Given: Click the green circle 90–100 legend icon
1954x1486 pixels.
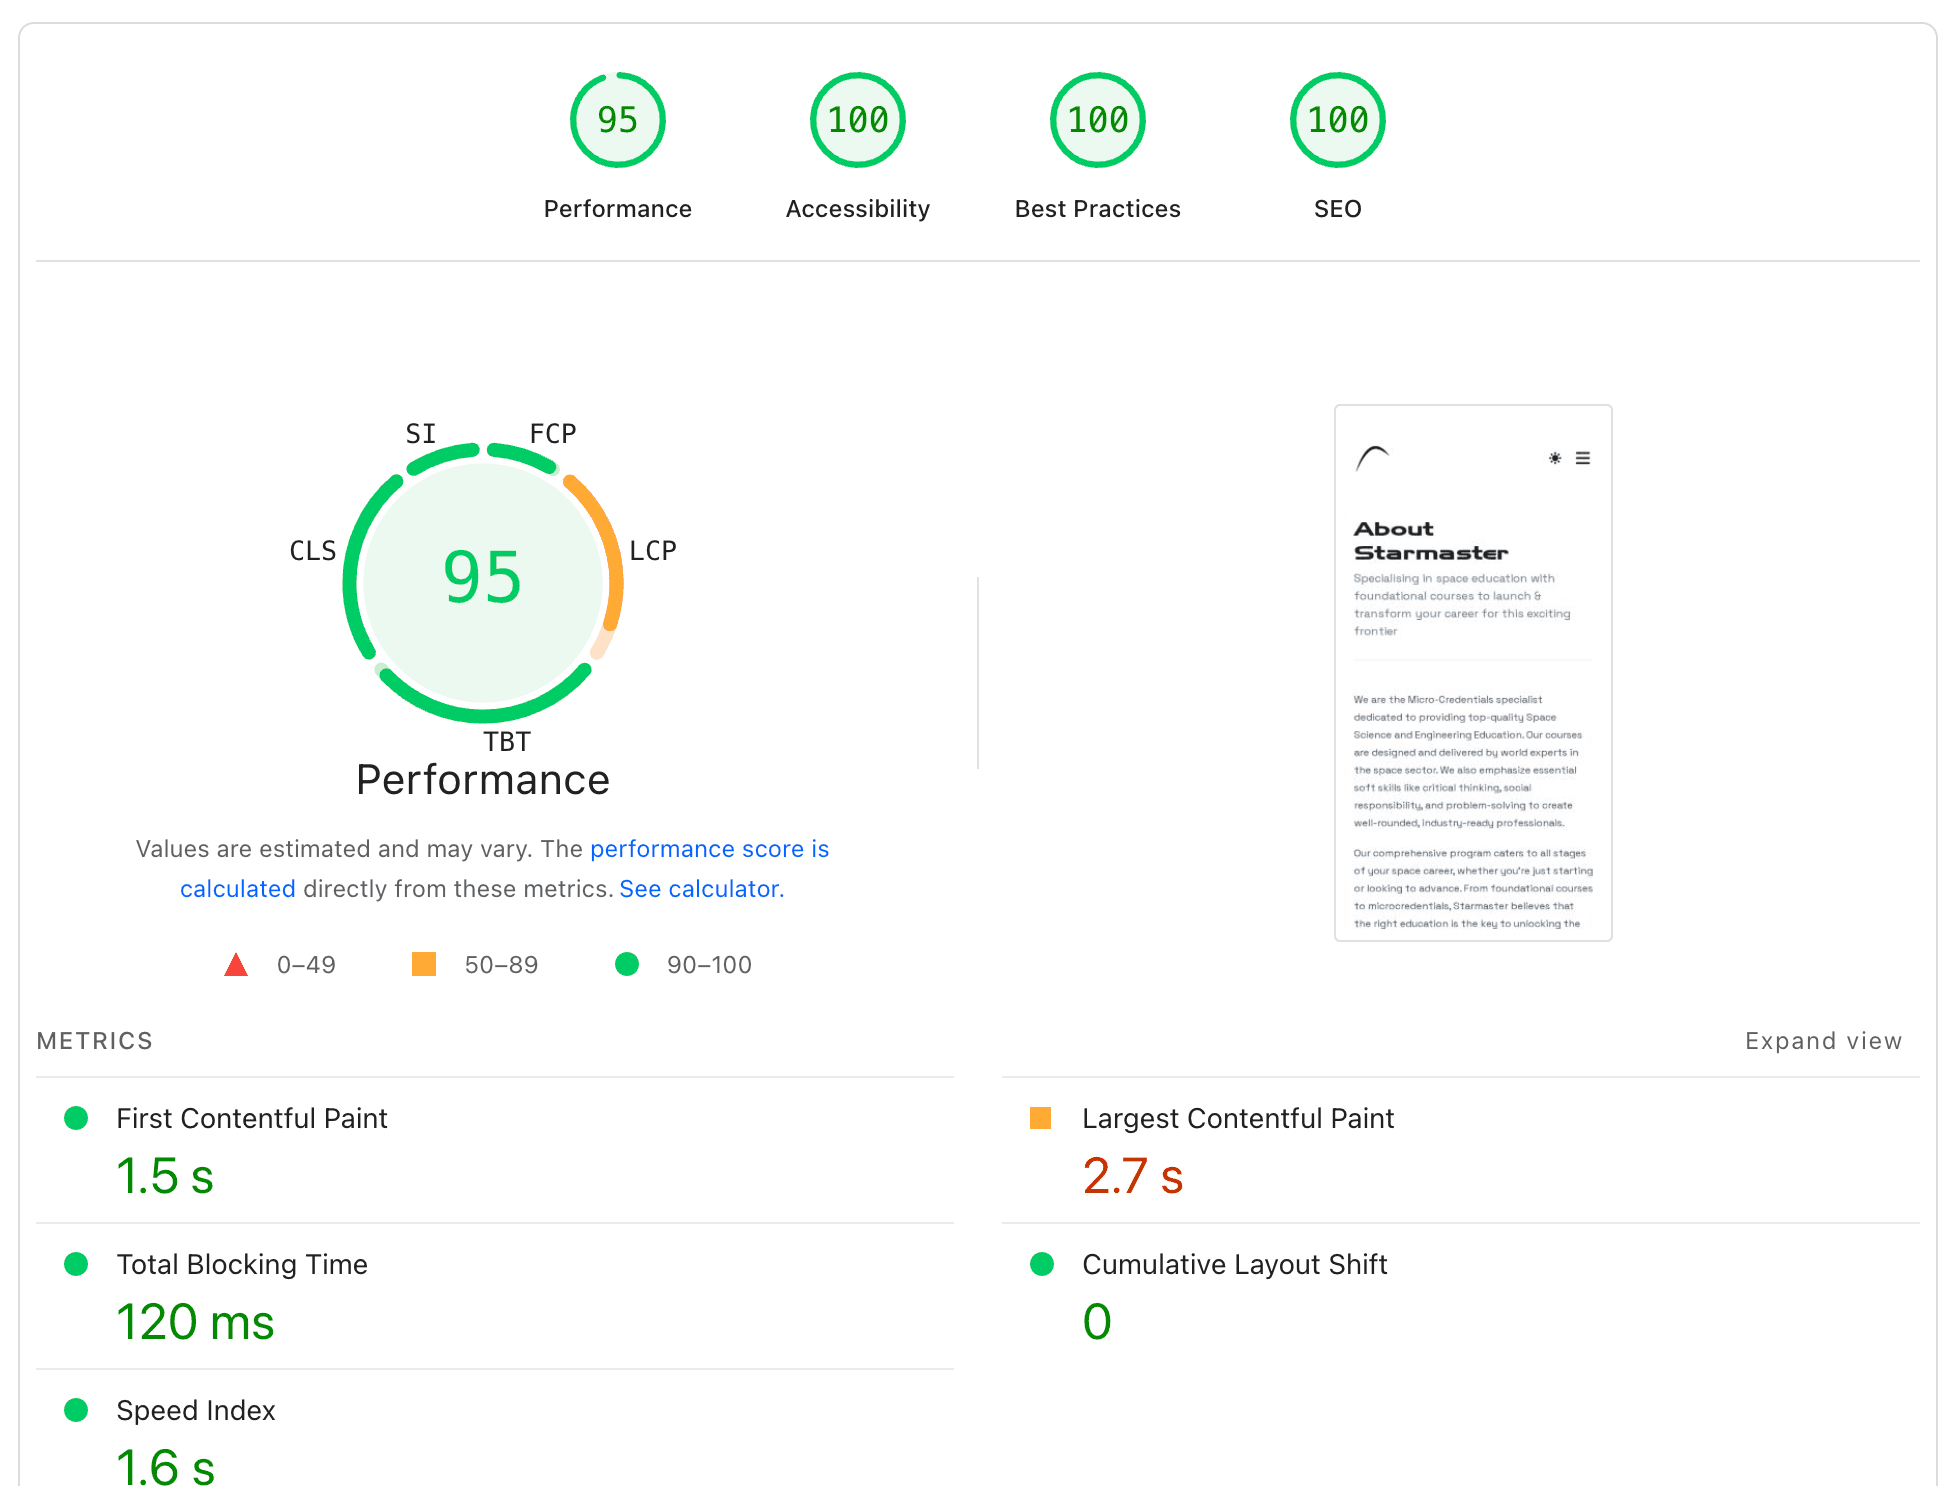Looking at the screenshot, I should (627, 965).
